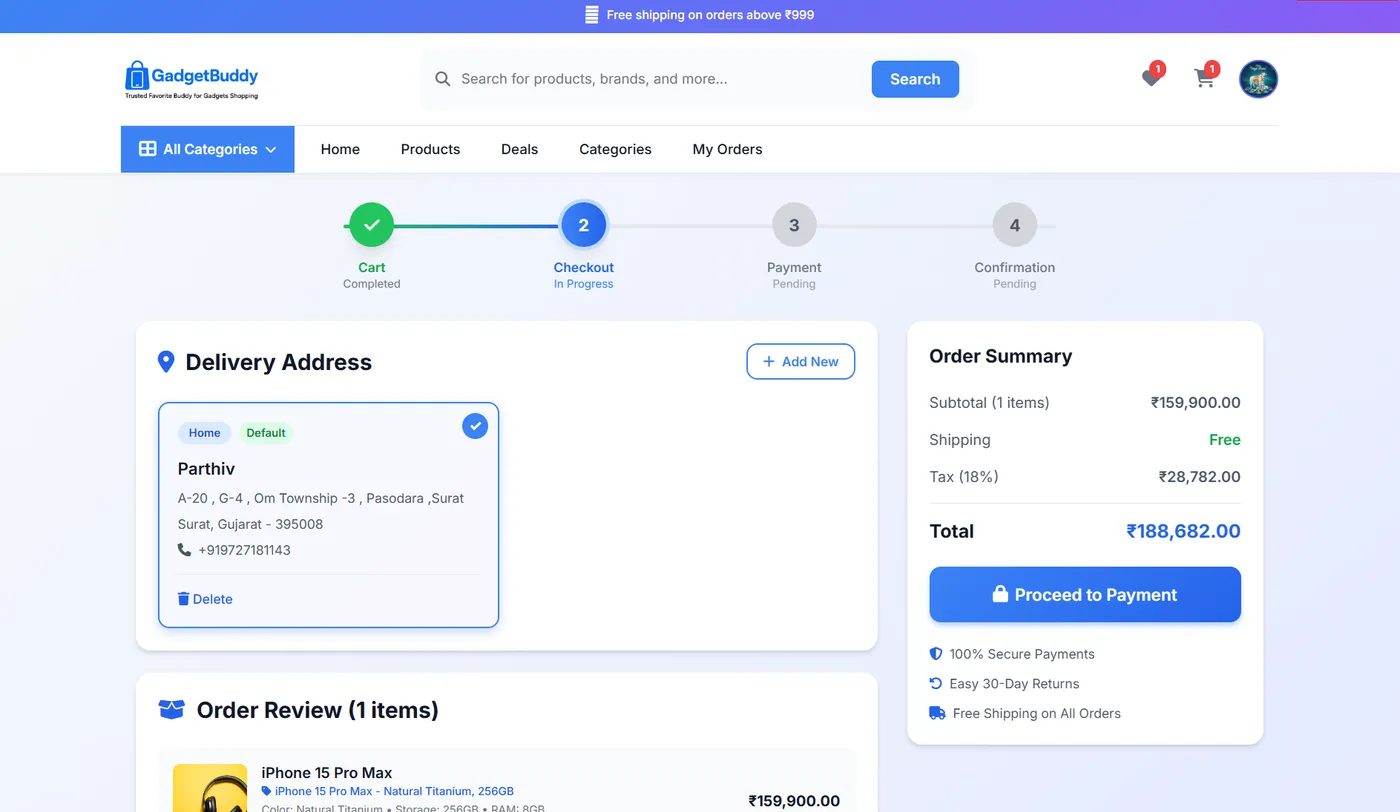Click the green completed Cart step circle
Image resolution: width=1400 pixels, height=812 pixels.
tap(371, 225)
